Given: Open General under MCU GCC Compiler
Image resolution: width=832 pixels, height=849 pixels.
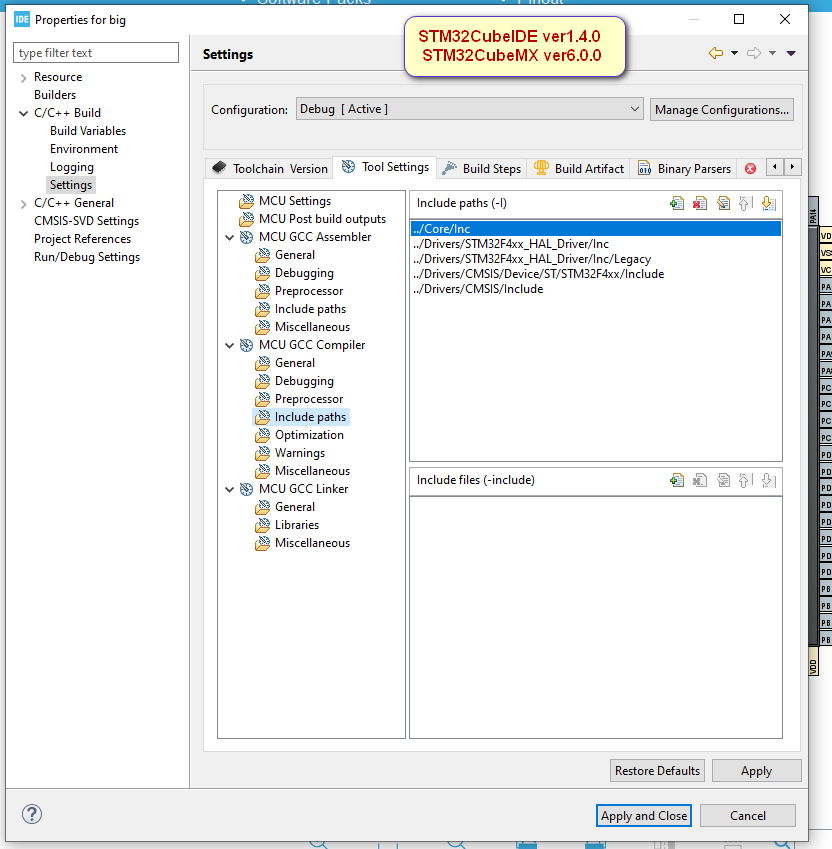Looking at the screenshot, I should coord(294,363).
